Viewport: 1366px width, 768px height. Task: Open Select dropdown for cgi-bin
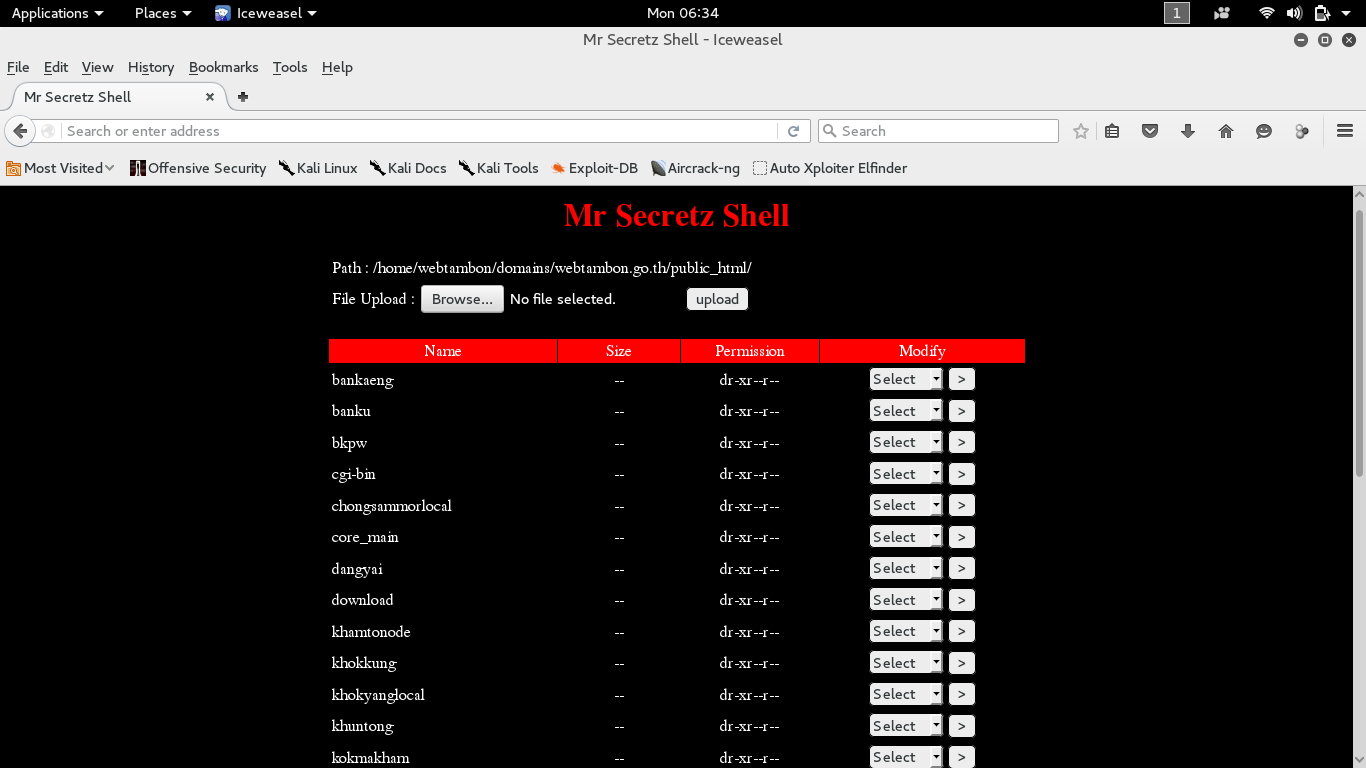[906, 474]
